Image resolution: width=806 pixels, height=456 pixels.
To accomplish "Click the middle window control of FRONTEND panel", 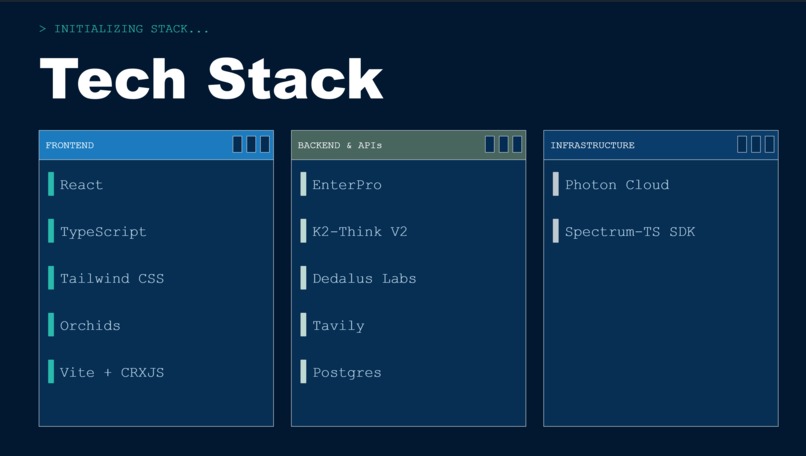I will tap(251, 144).
